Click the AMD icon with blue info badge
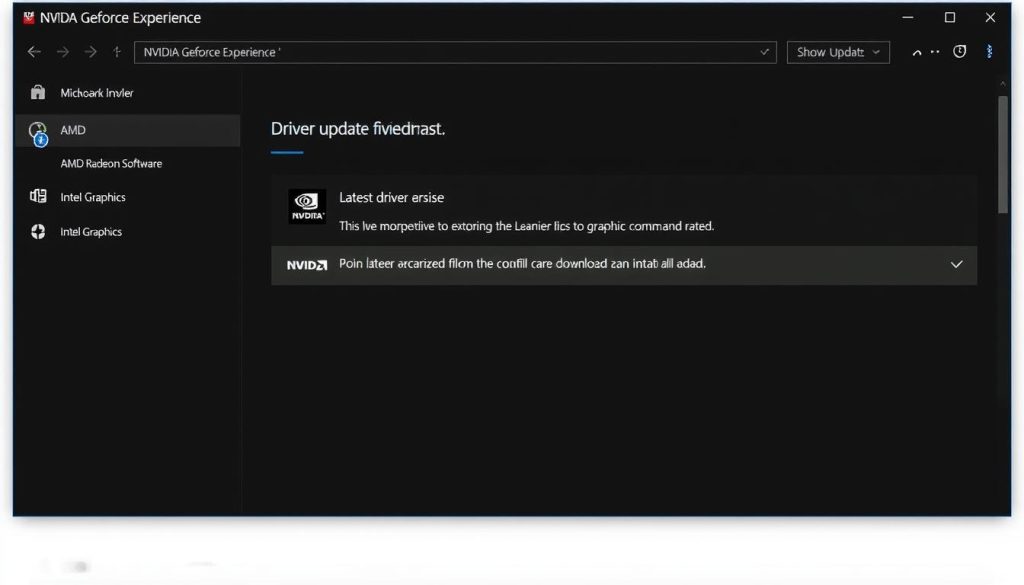The height and width of the screenshot is (585, 1024). [38, 132]
